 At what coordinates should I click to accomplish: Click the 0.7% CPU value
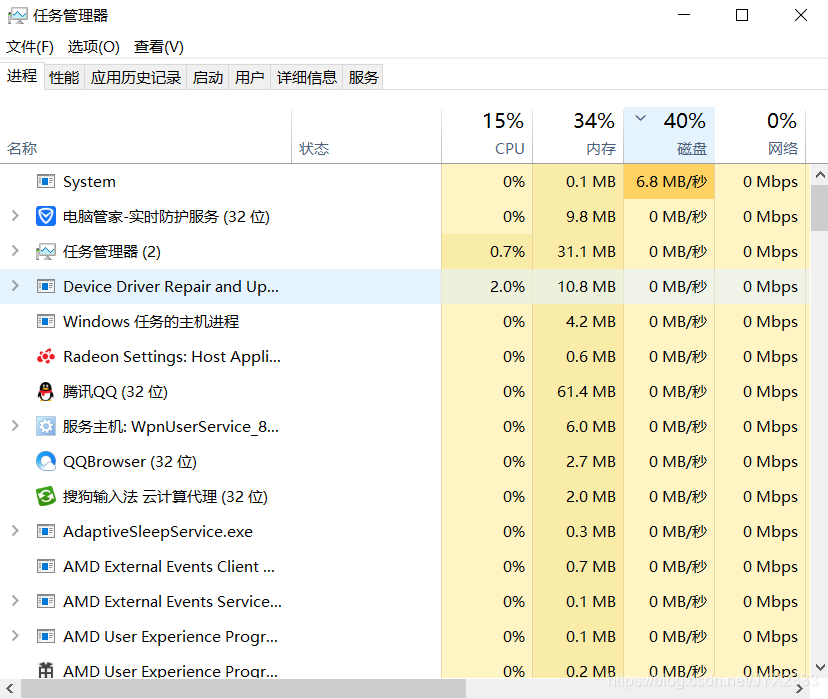click(x=507, y=252)
